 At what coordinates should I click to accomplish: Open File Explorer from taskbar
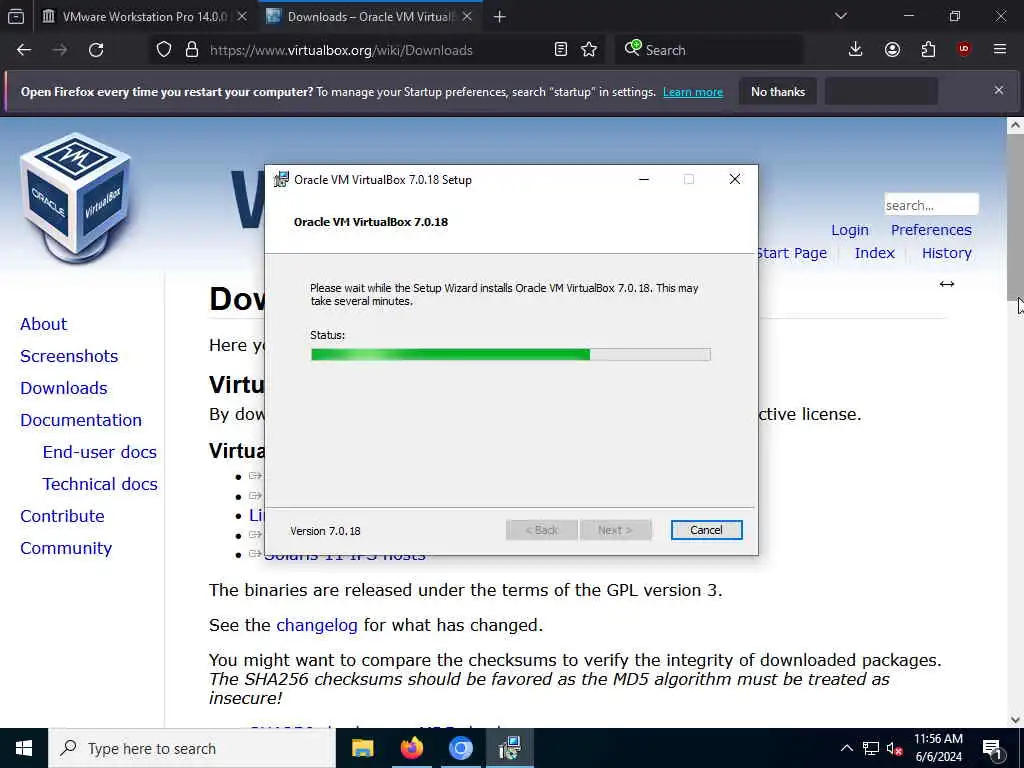[x=362, y=748]
